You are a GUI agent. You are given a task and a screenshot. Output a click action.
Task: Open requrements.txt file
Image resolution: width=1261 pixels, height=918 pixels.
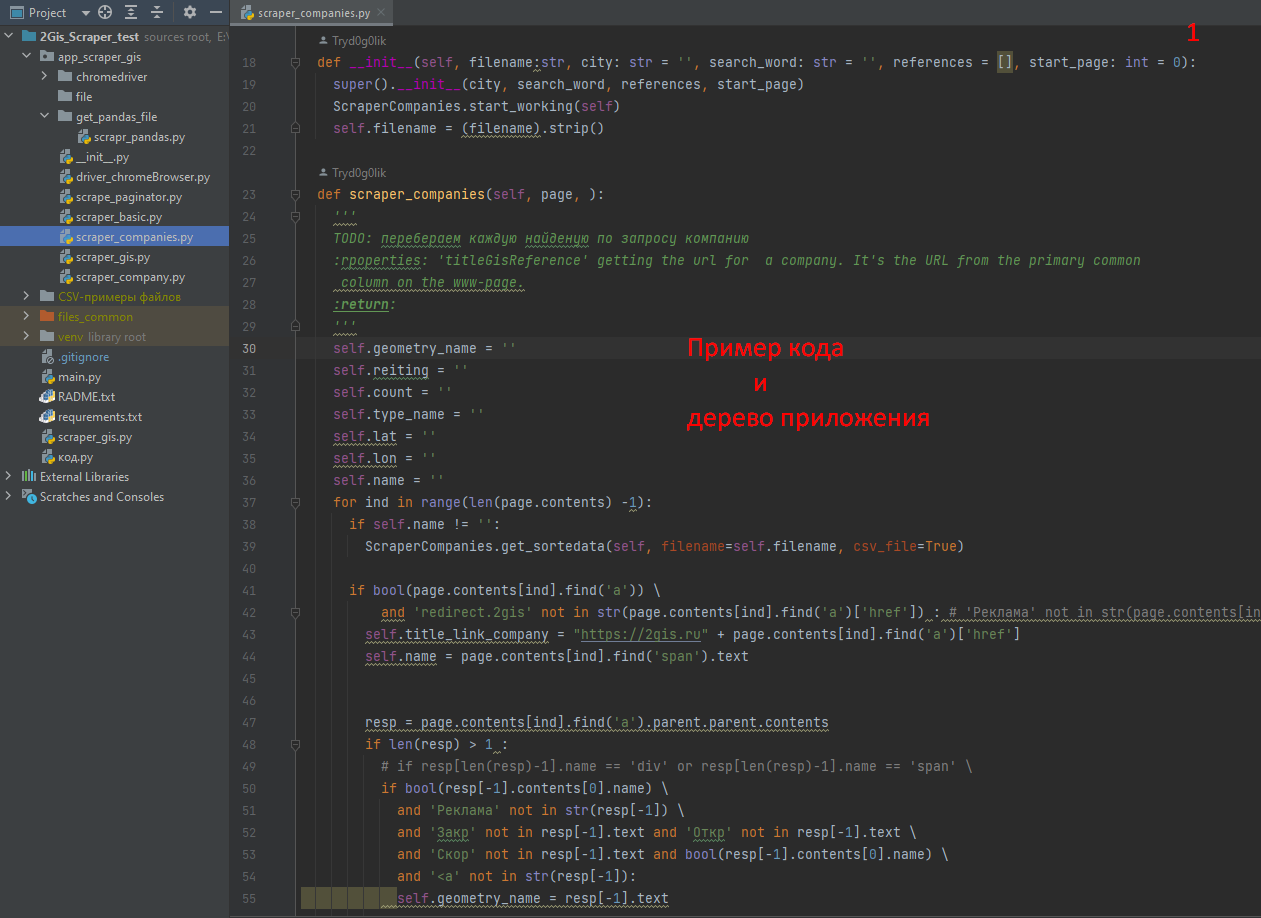click(99, 417)
